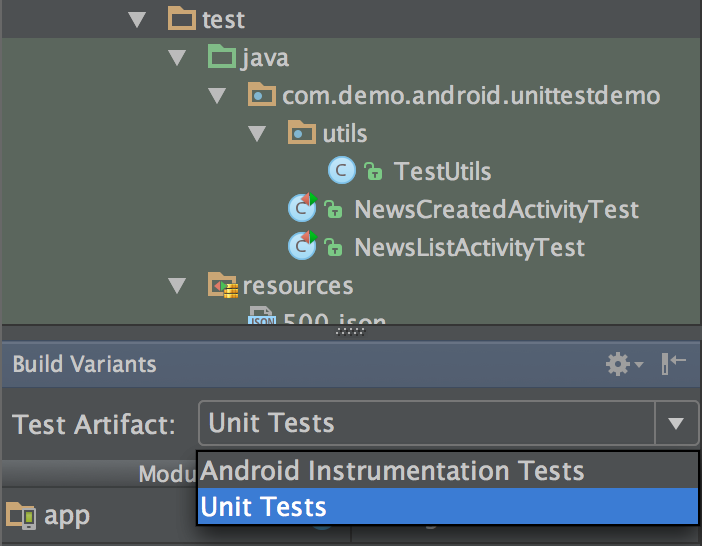Collapse the test folder
The width and height of the screenshot is (702, 546).
click(x=137, y=19)
